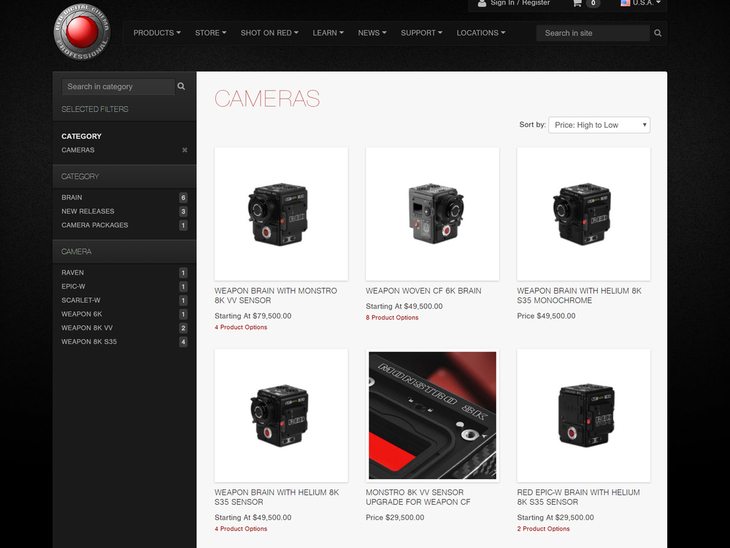Open the Sort by dropdown
The width and height of the screenshot is (730, 548).
click(599, 125)
